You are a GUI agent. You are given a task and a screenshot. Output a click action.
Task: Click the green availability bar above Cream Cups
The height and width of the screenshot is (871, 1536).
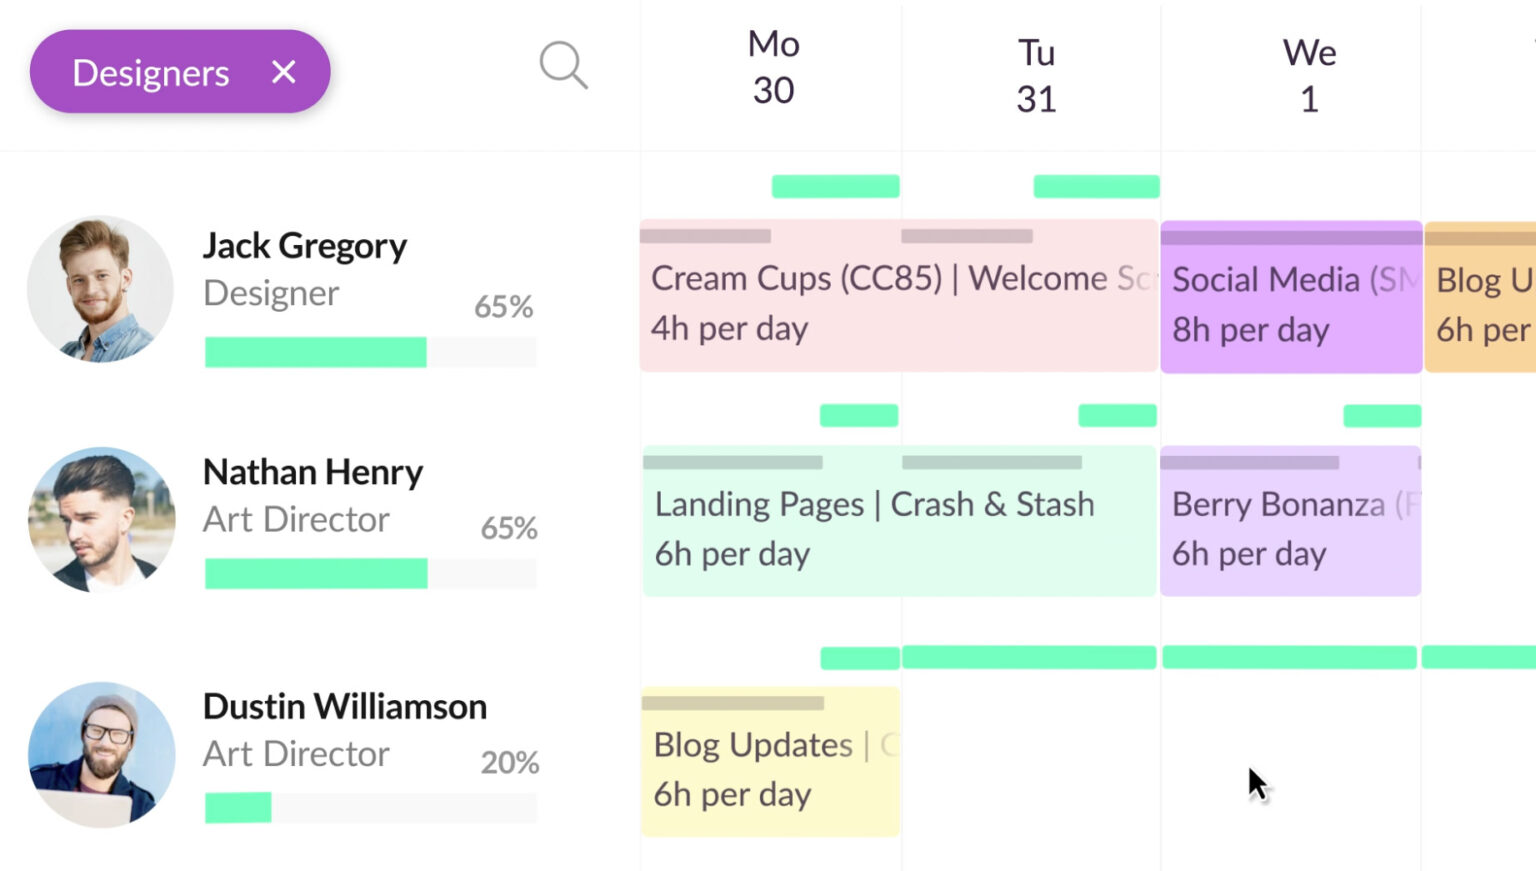click(x=835, y=185)
